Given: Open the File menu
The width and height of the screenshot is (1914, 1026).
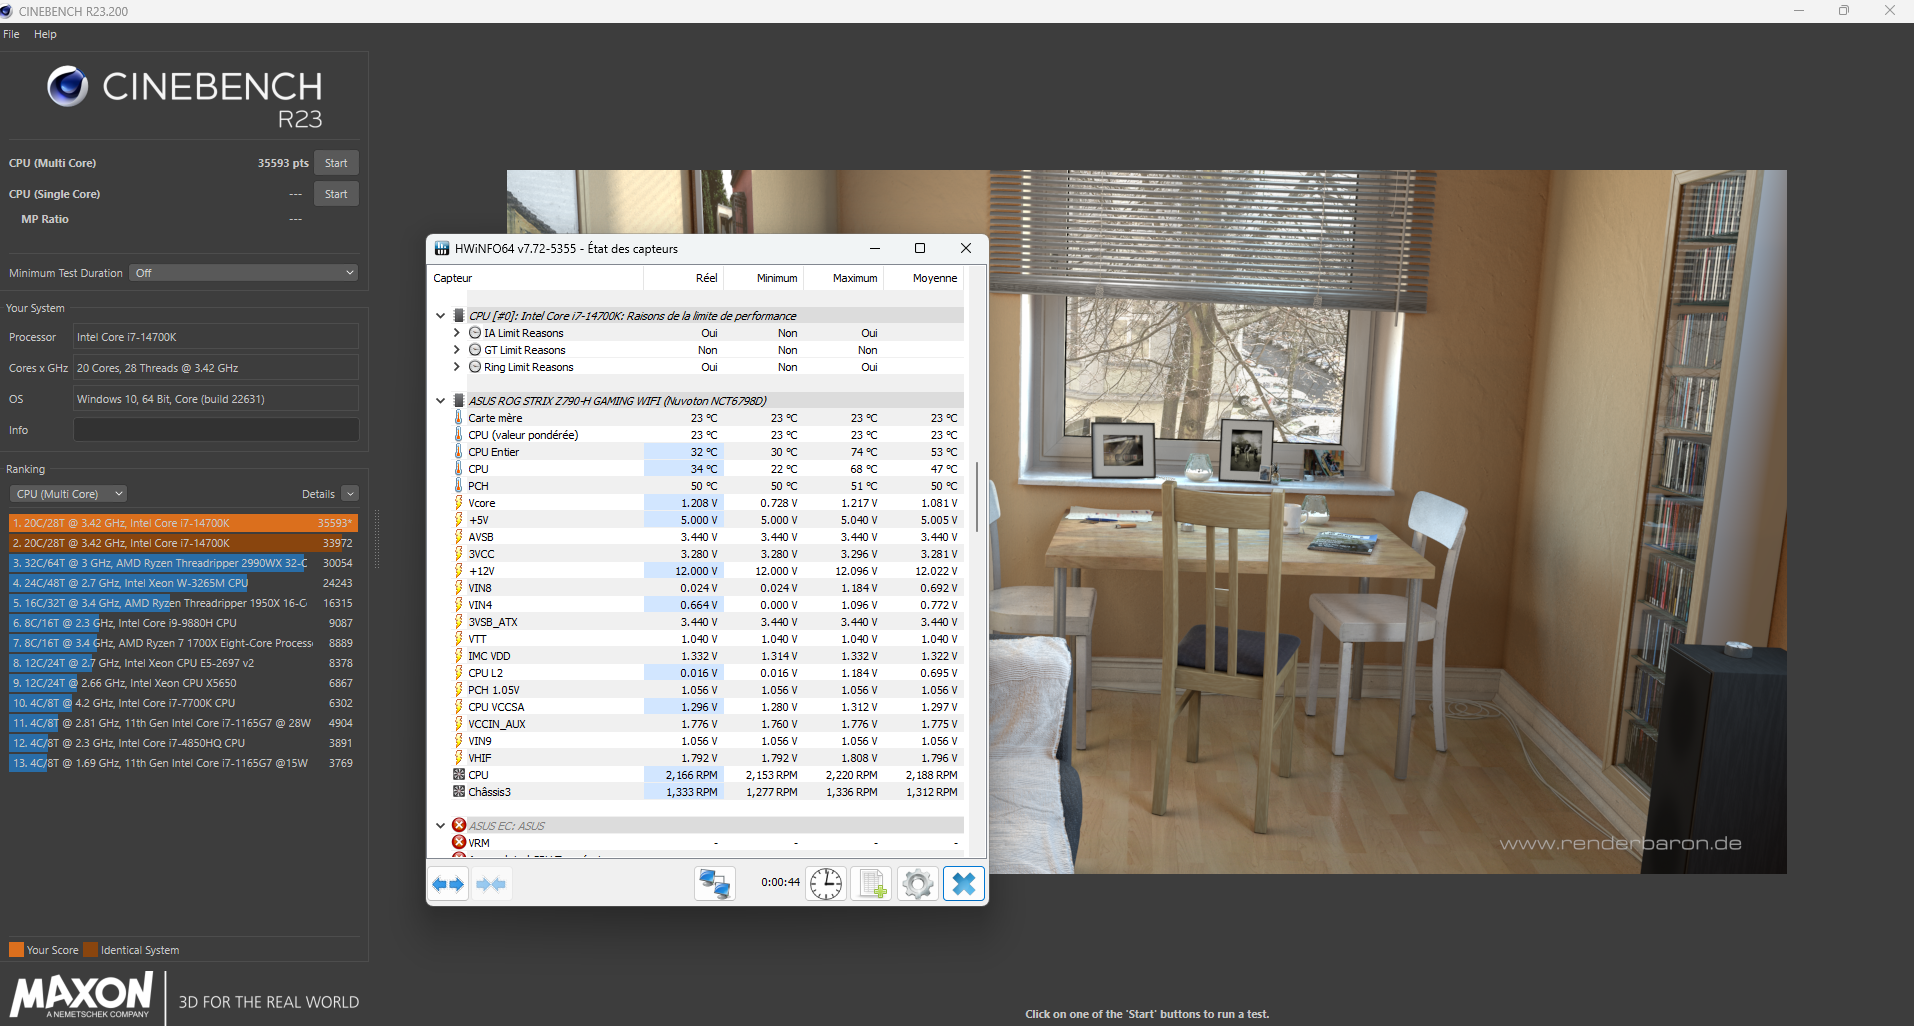Looking at the screenshot, I should tap(11, 34).
